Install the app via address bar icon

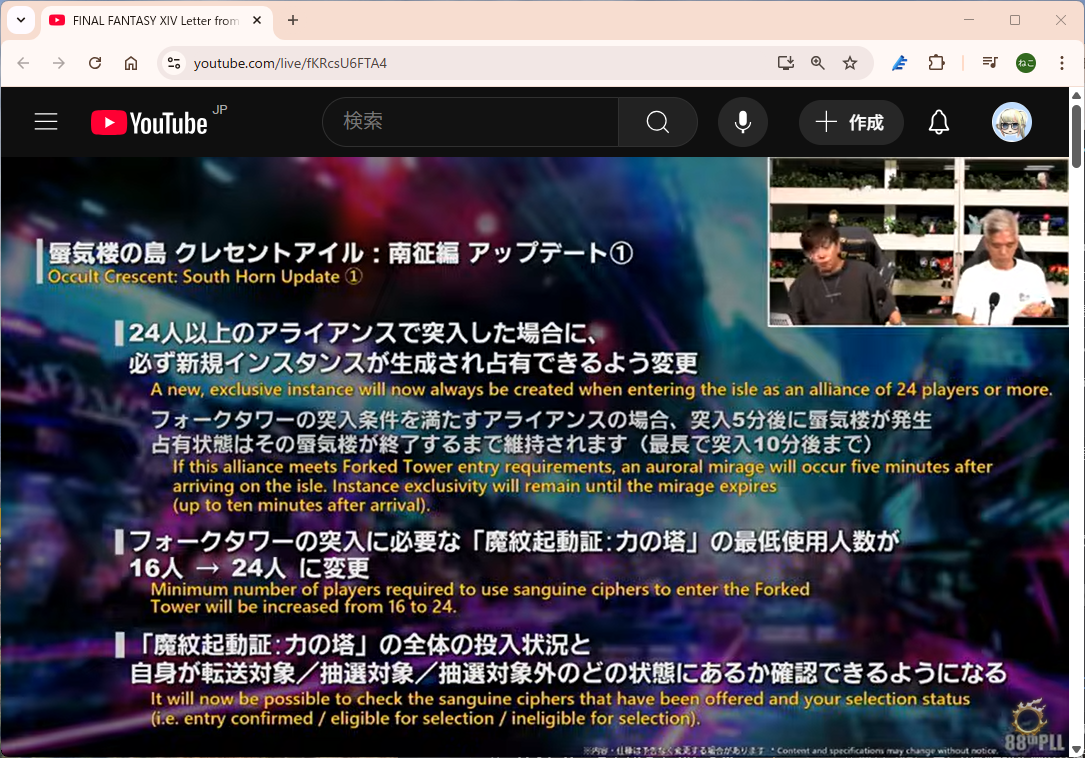click(x=785, y=63)
